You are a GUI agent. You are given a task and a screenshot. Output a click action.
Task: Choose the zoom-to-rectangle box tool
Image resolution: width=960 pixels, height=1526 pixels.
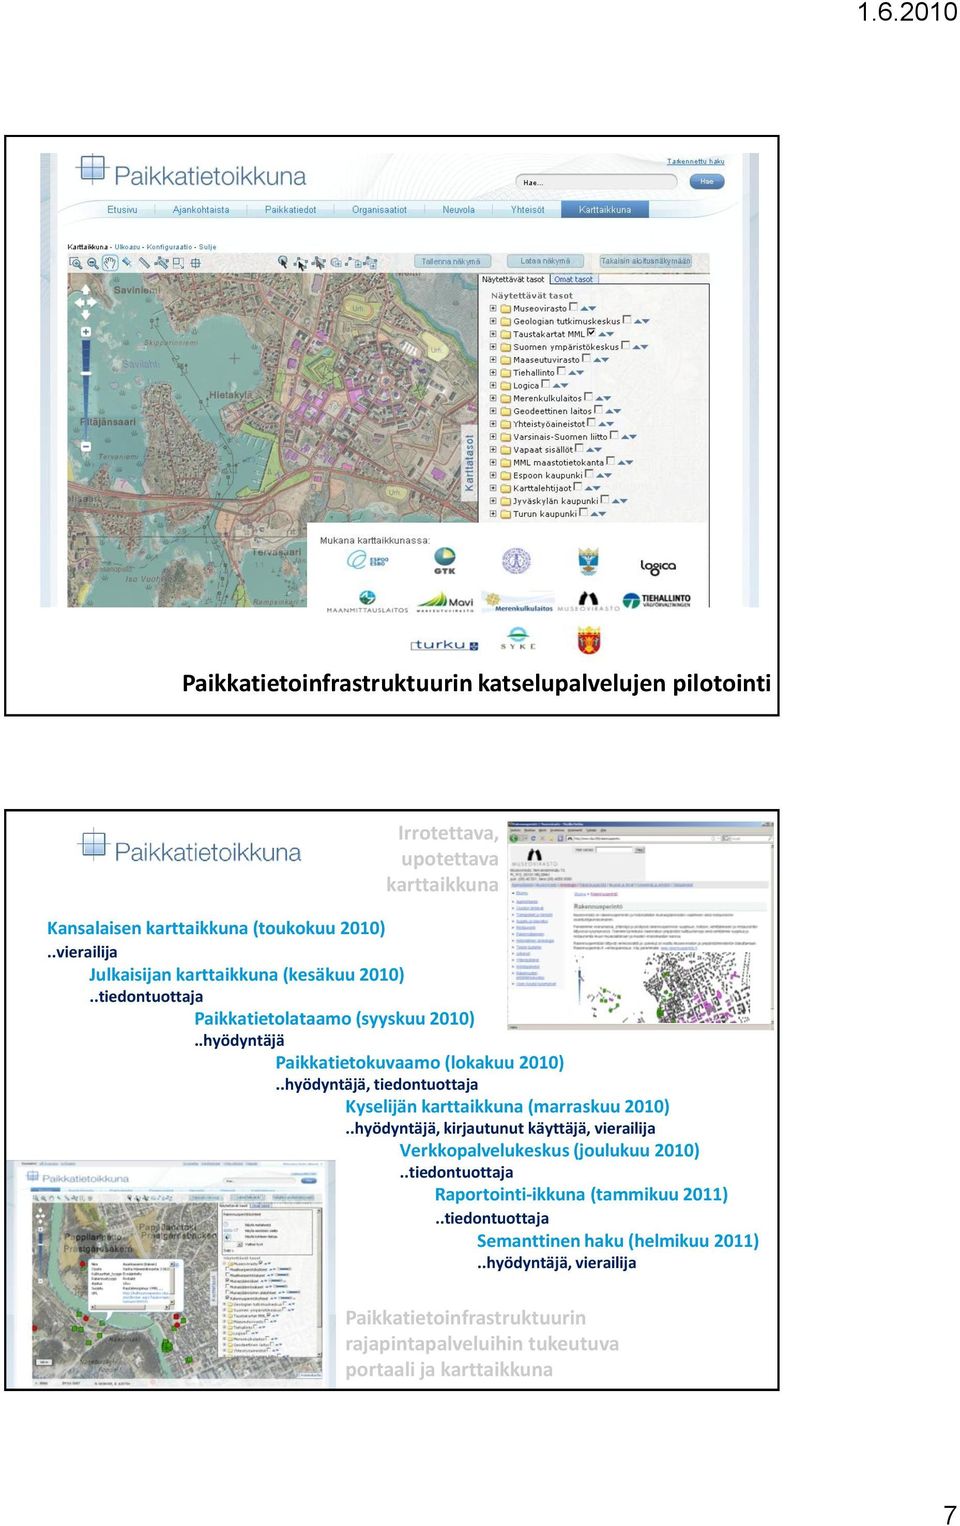[178, 263]
